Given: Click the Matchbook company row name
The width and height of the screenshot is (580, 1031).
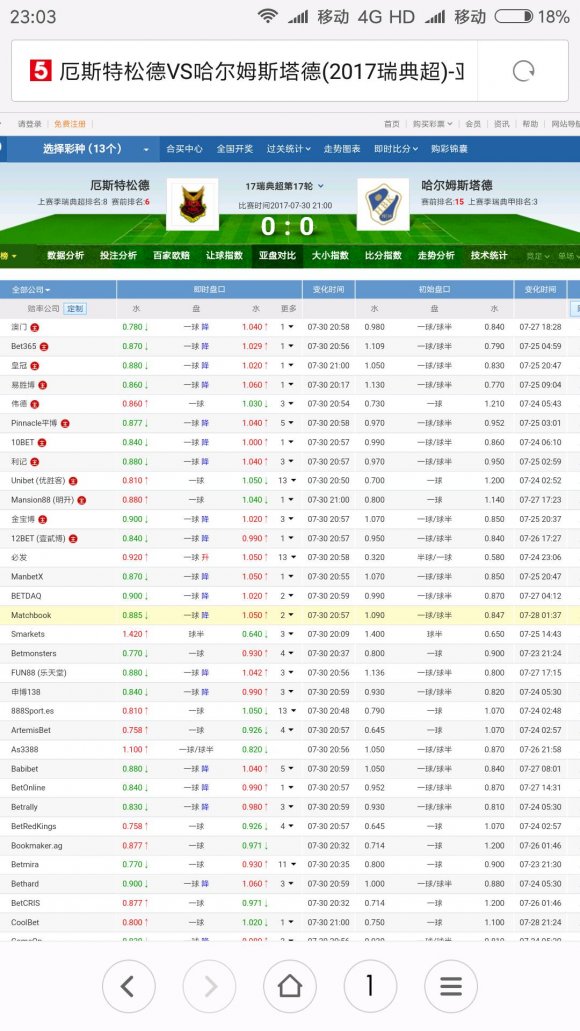Looking at the screenshot, I should pos(31,615).
